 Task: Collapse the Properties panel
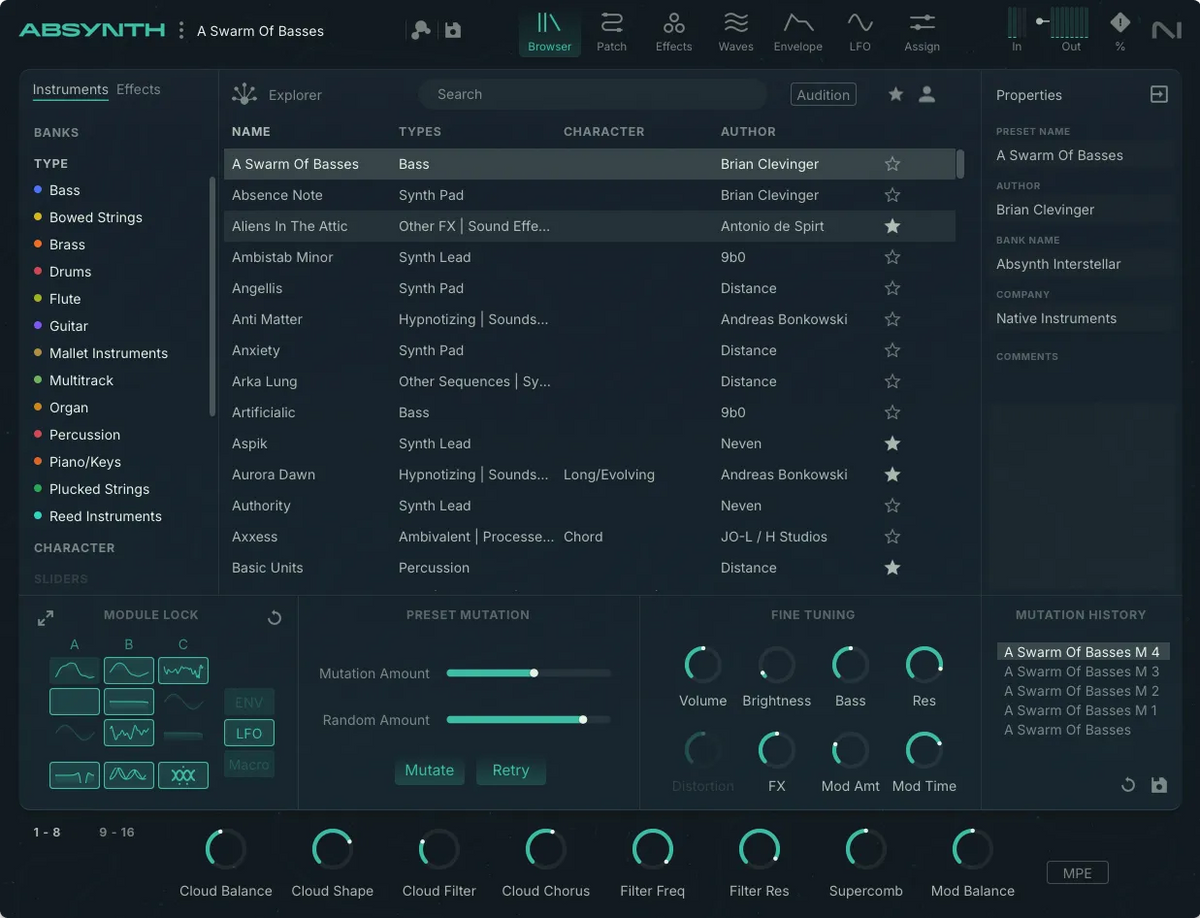pos(1158,94)
